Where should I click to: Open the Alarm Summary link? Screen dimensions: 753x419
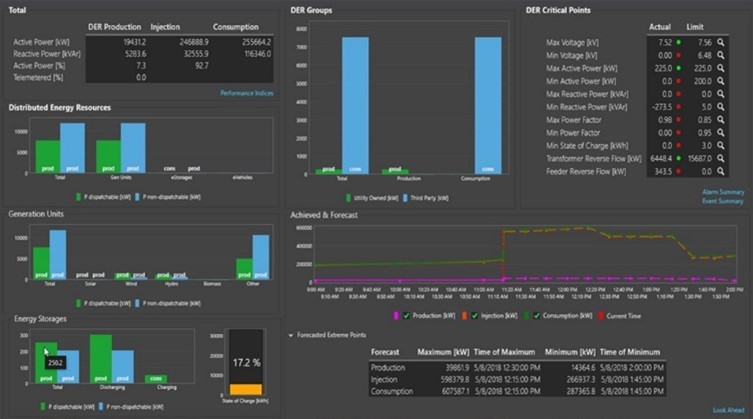click(723, 191)
